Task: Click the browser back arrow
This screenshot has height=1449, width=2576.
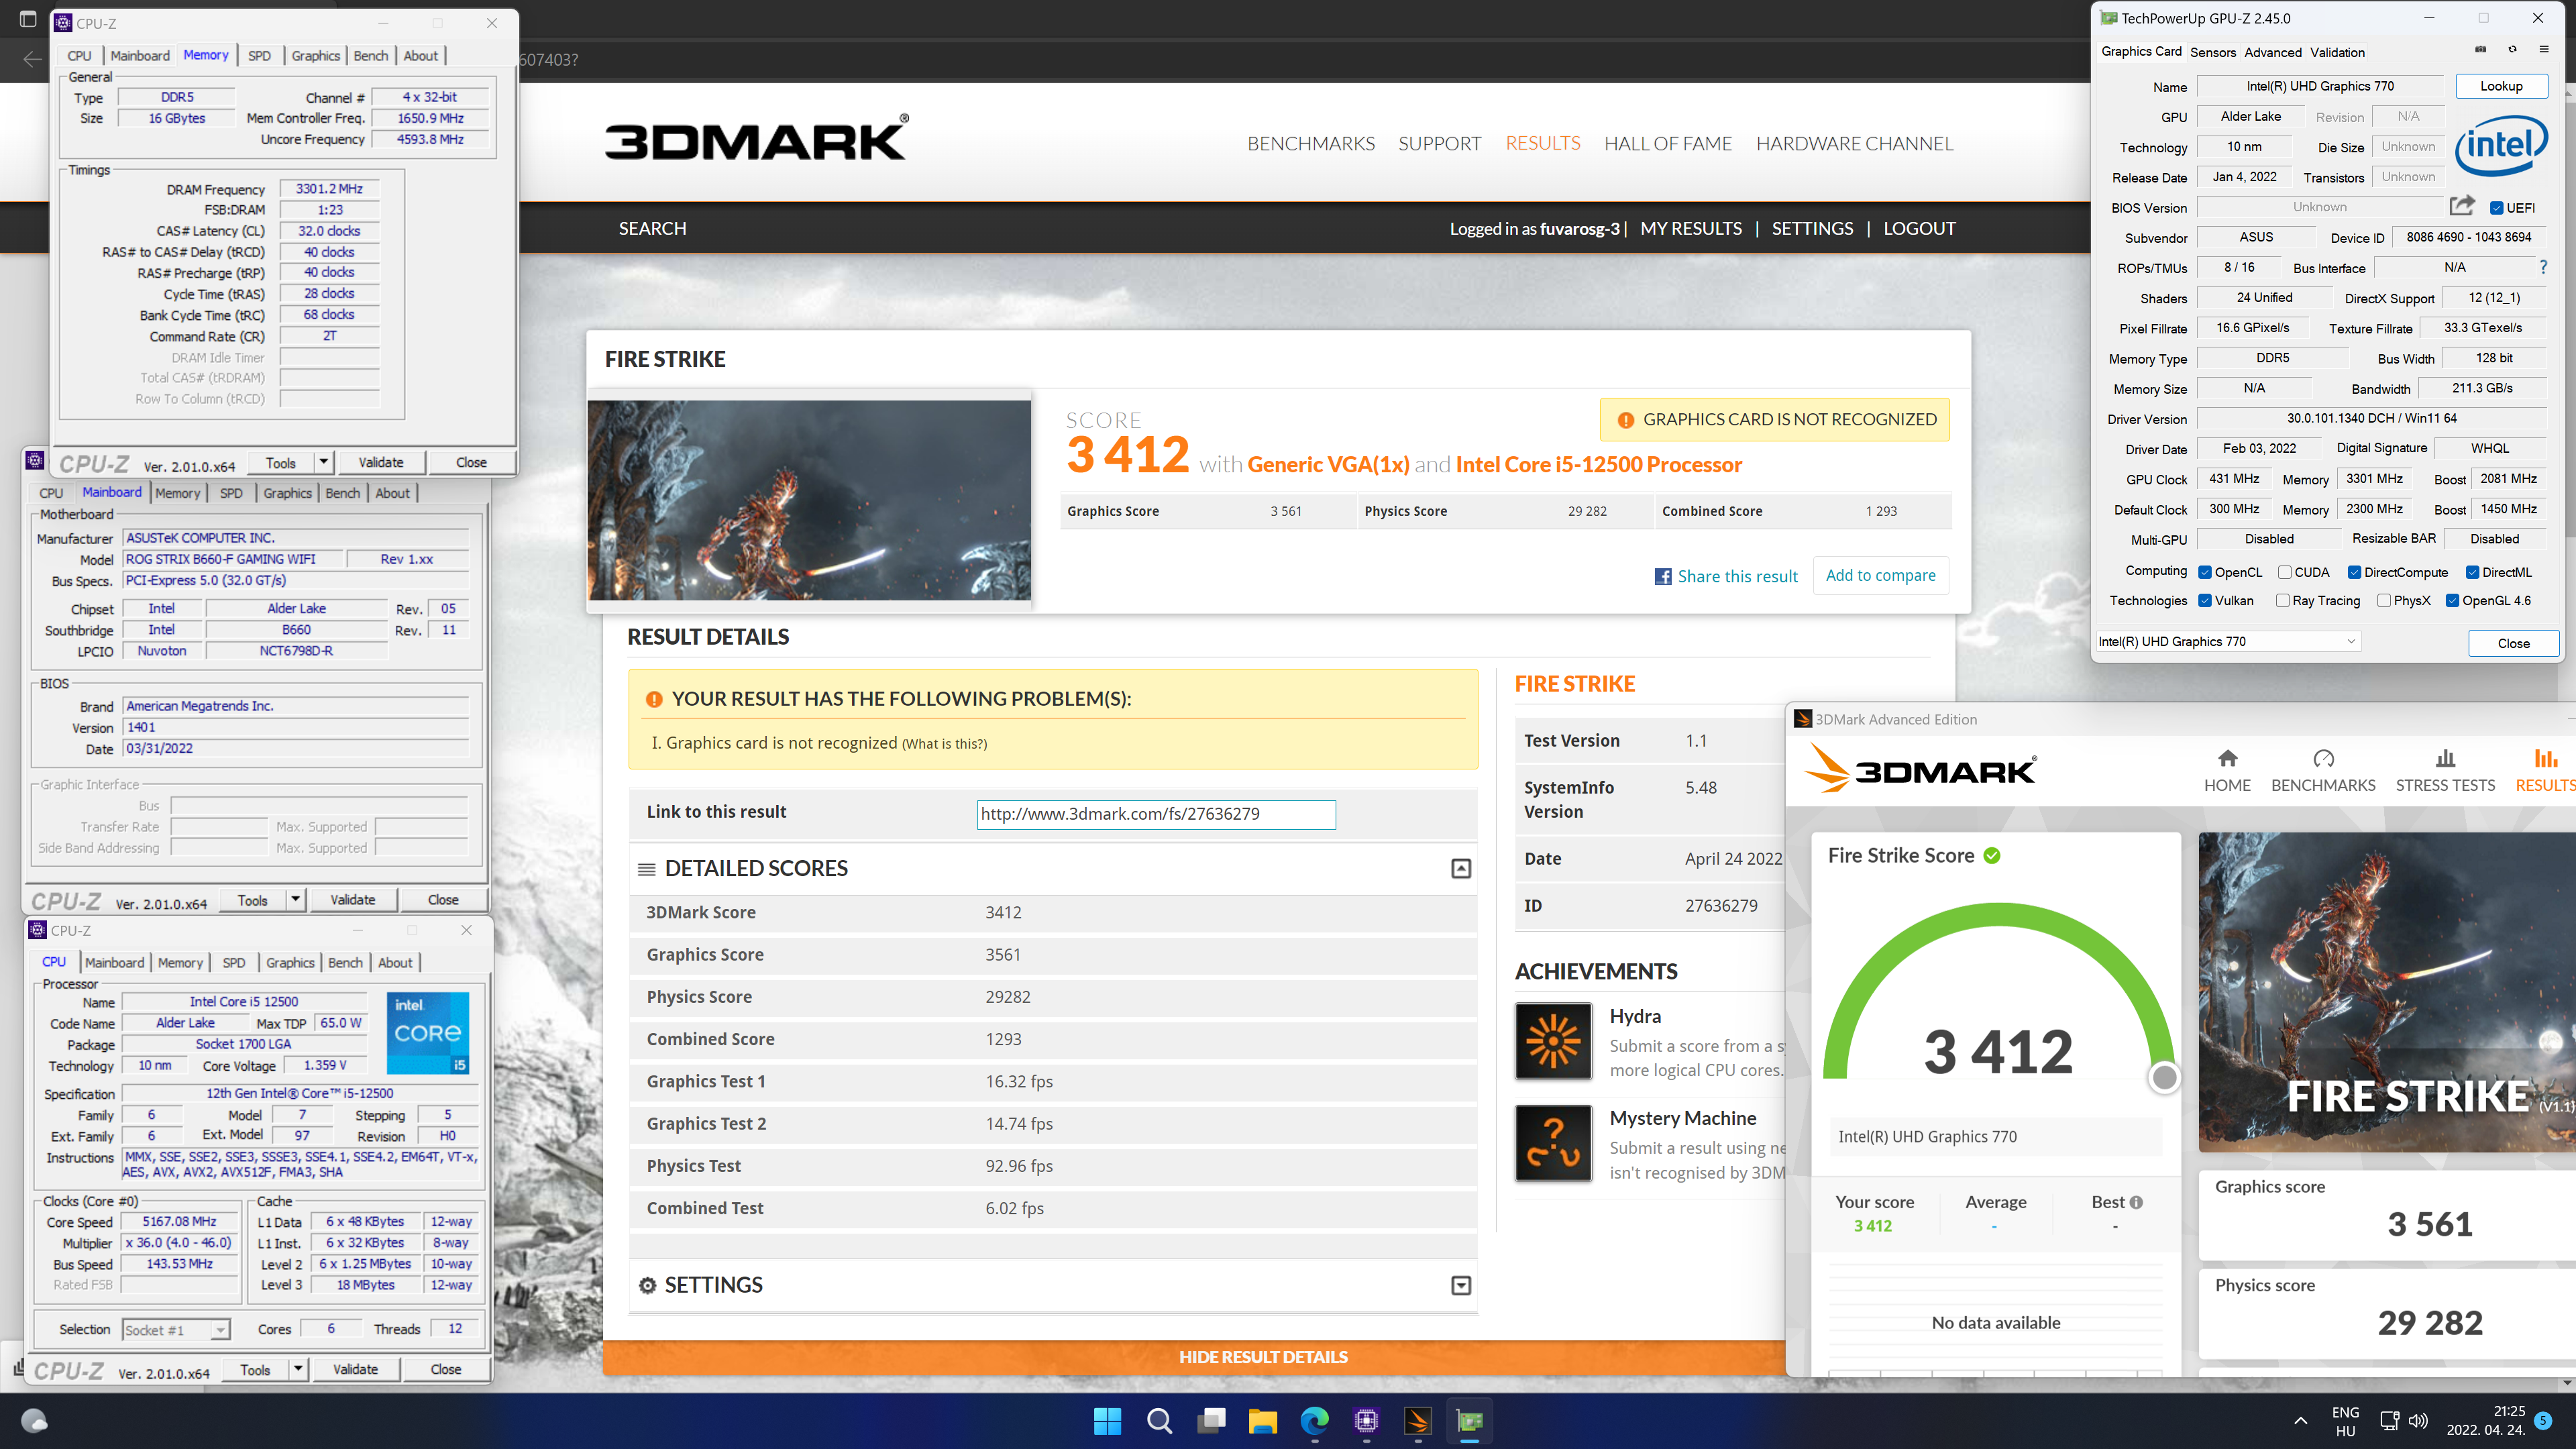Action: (x=32, y=59)
